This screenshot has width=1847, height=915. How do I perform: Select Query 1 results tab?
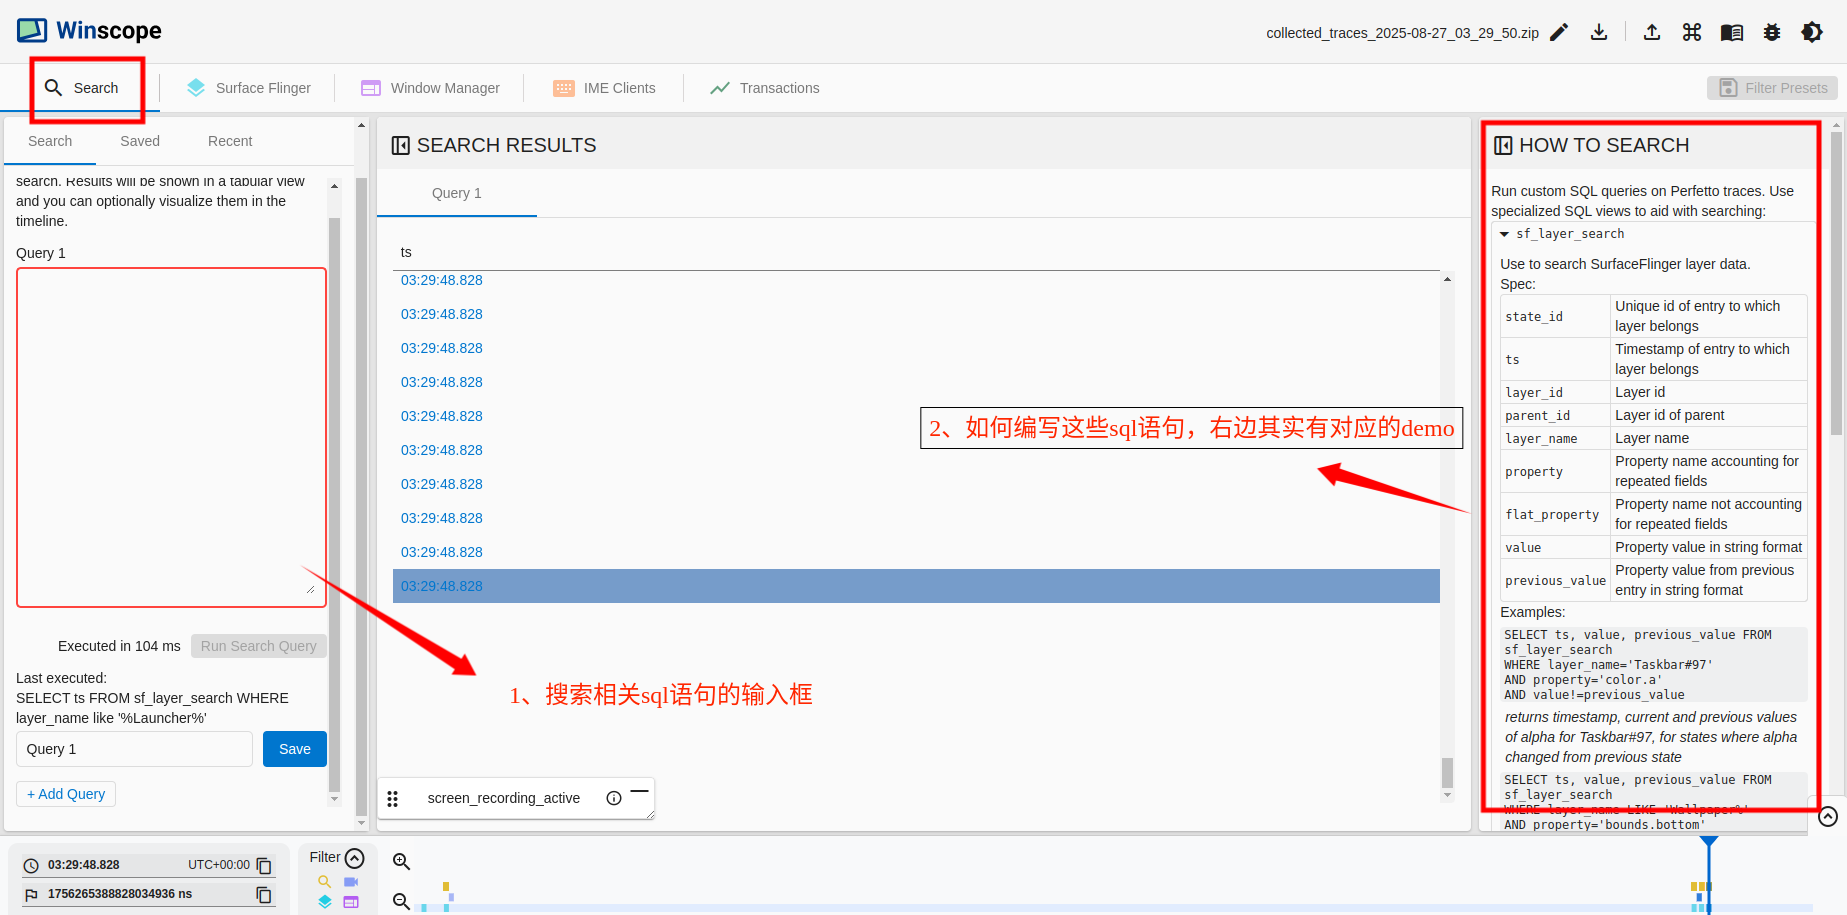click(457, 193)
